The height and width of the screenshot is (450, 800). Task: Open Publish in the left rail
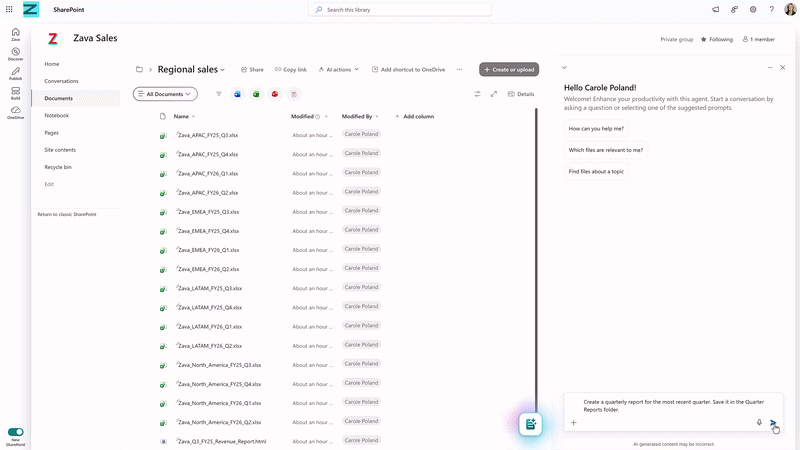click(15, 73)
